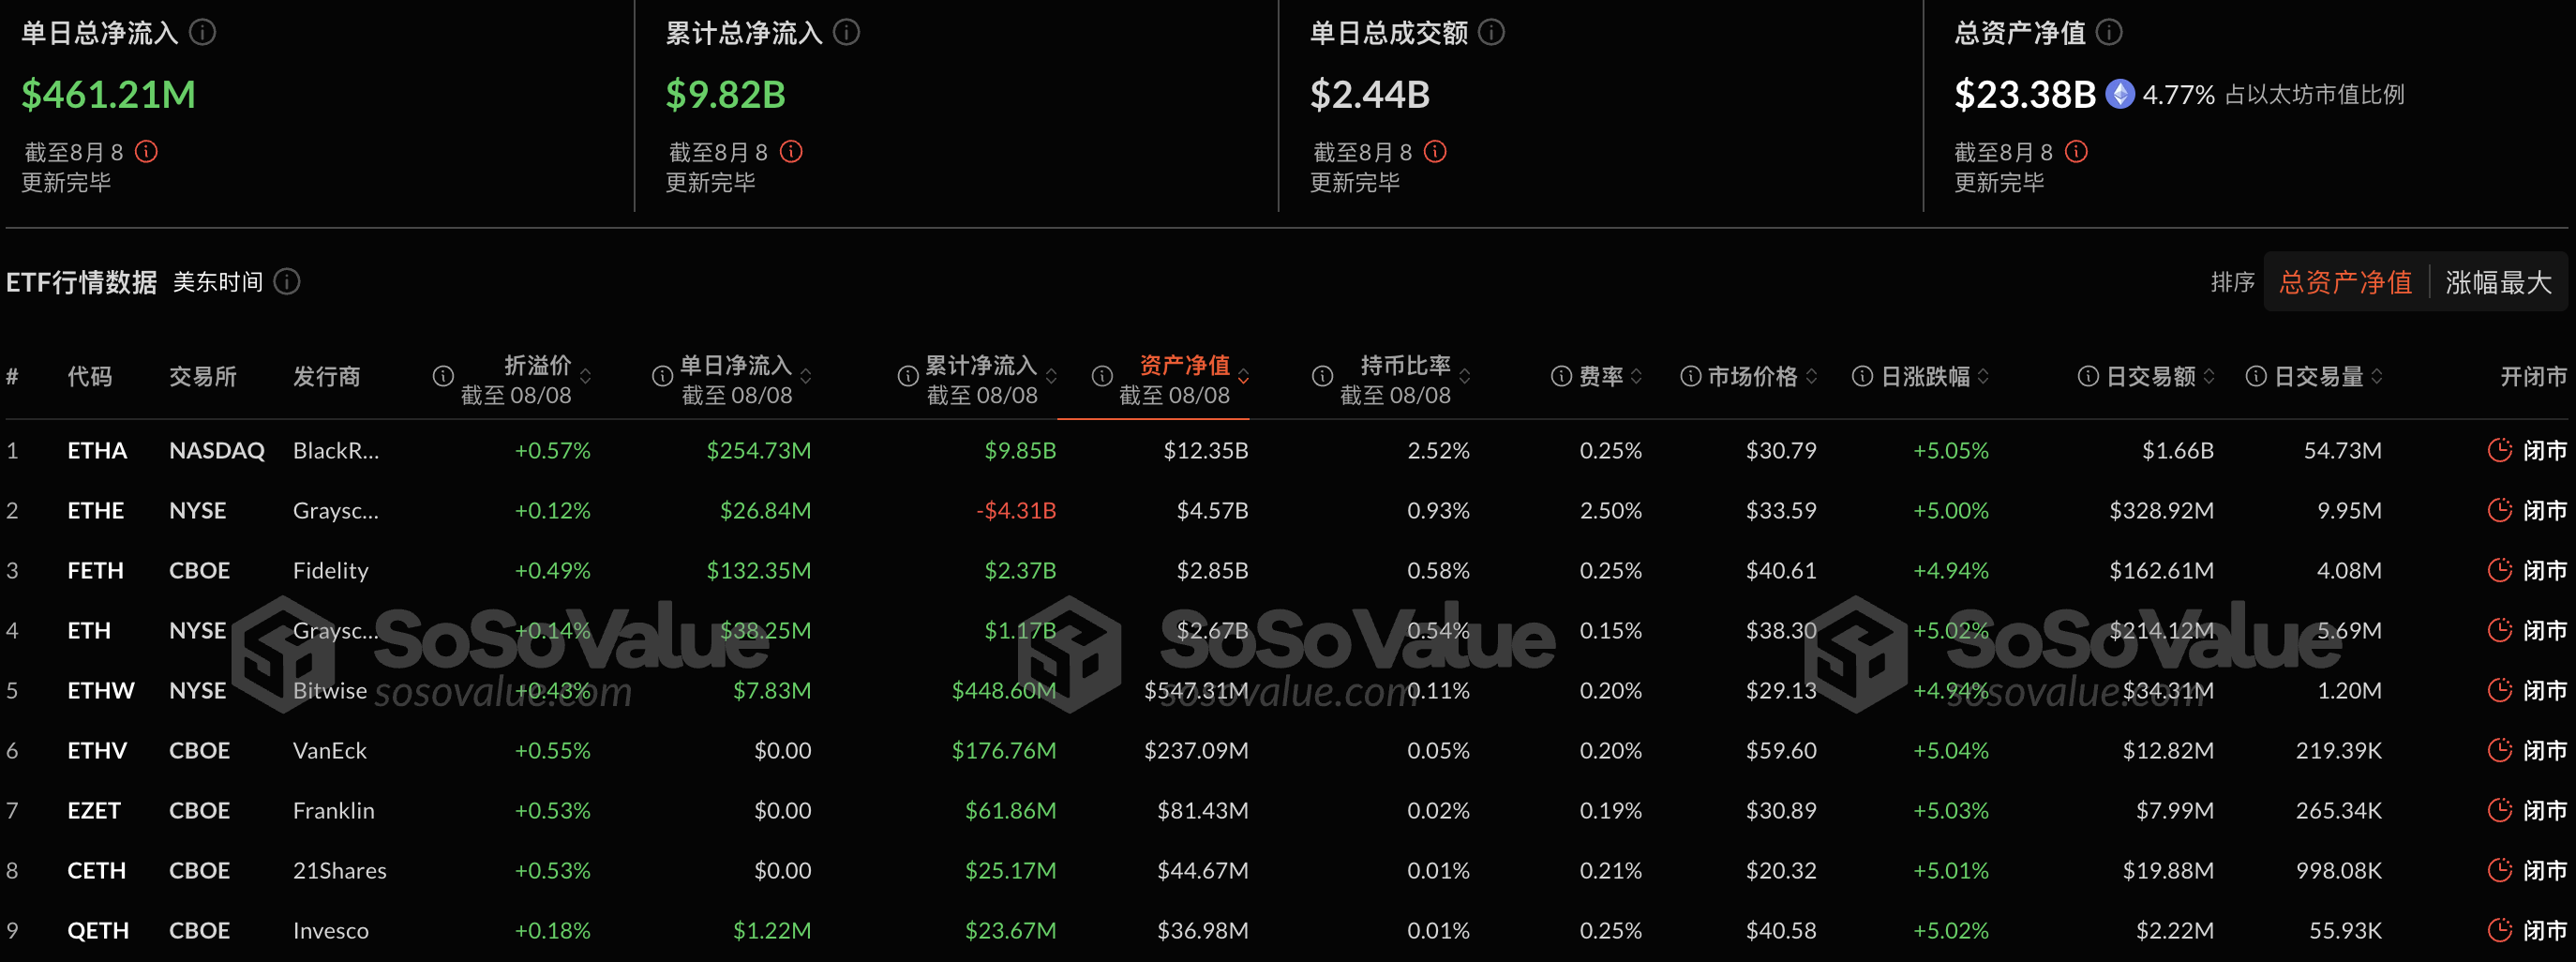This screenshot has height=962, width=2576.
Task: Open CETH ticker link
Action: [97, 870]
